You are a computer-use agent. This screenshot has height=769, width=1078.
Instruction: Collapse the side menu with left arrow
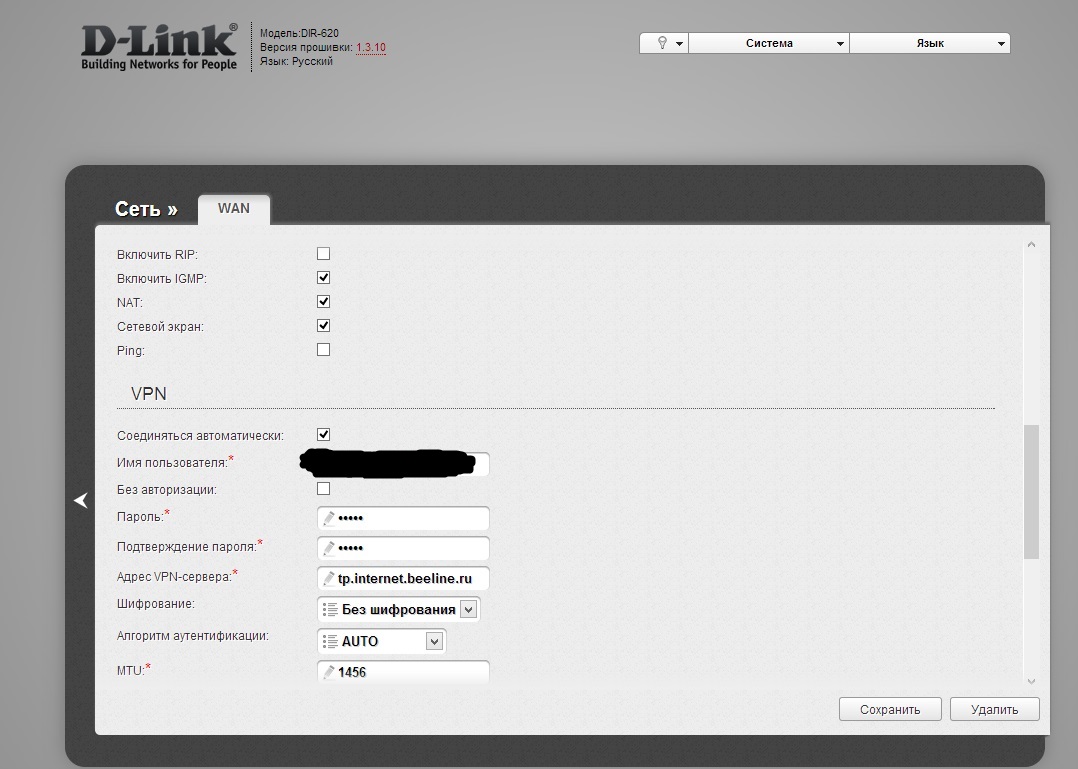click(x=81, y=500)
